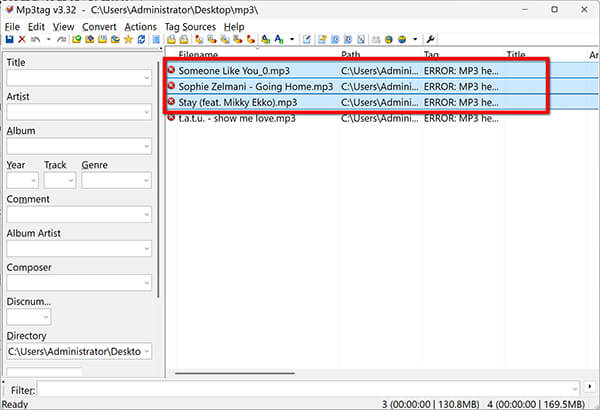Click the Save tag floppy disk icon
This screenshot has width=600, height=410.
(10, 39)
